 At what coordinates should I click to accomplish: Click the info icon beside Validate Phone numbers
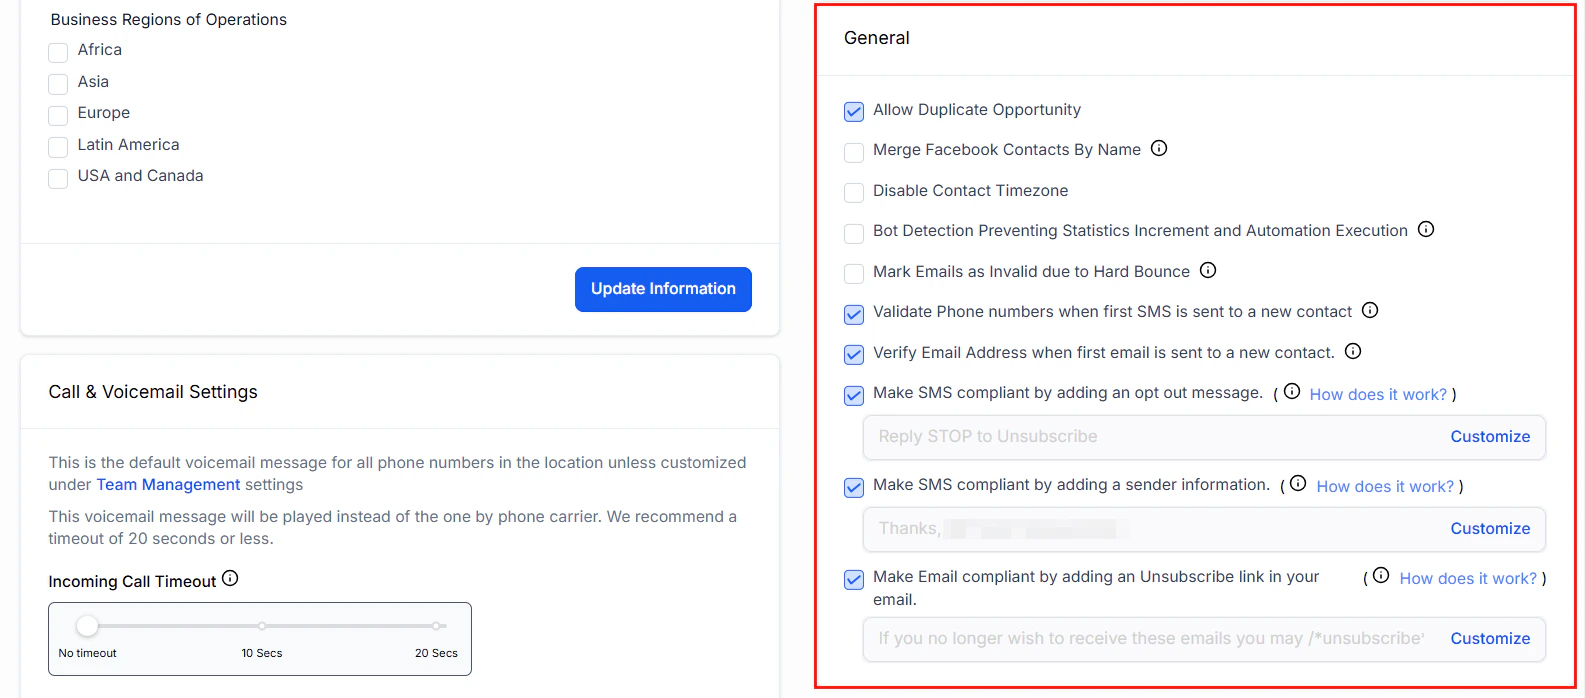[x=1369, y=310]
